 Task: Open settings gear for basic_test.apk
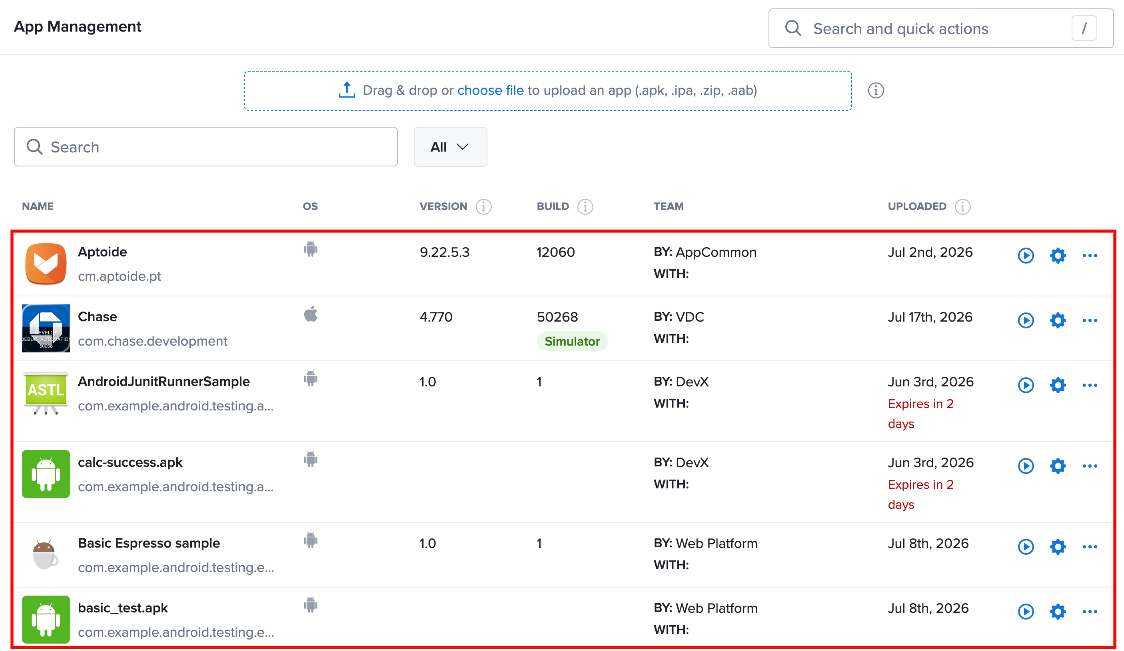1057,612
